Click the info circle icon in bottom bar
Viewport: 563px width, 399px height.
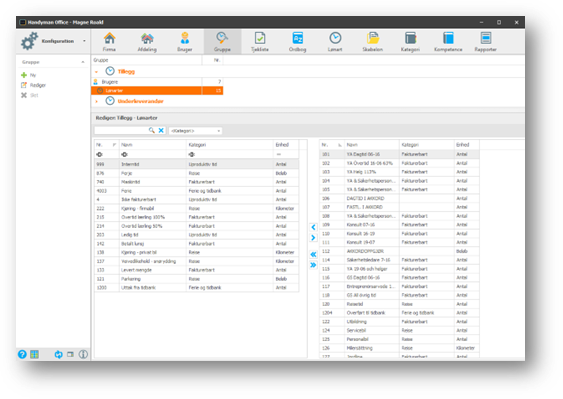point(83,354)
